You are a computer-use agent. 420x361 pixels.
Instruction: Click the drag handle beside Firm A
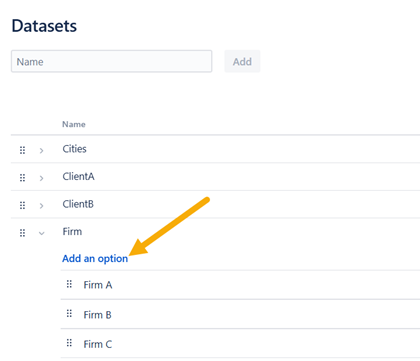69,284
